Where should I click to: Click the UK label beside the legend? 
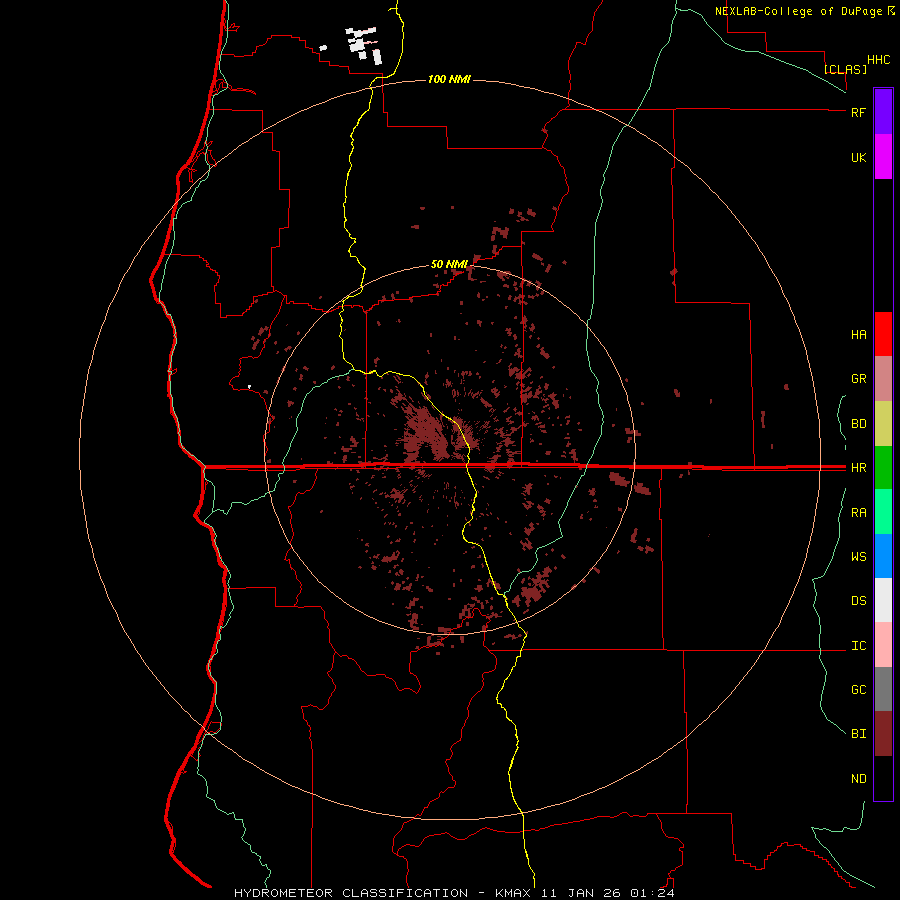[x=858, y=158]
